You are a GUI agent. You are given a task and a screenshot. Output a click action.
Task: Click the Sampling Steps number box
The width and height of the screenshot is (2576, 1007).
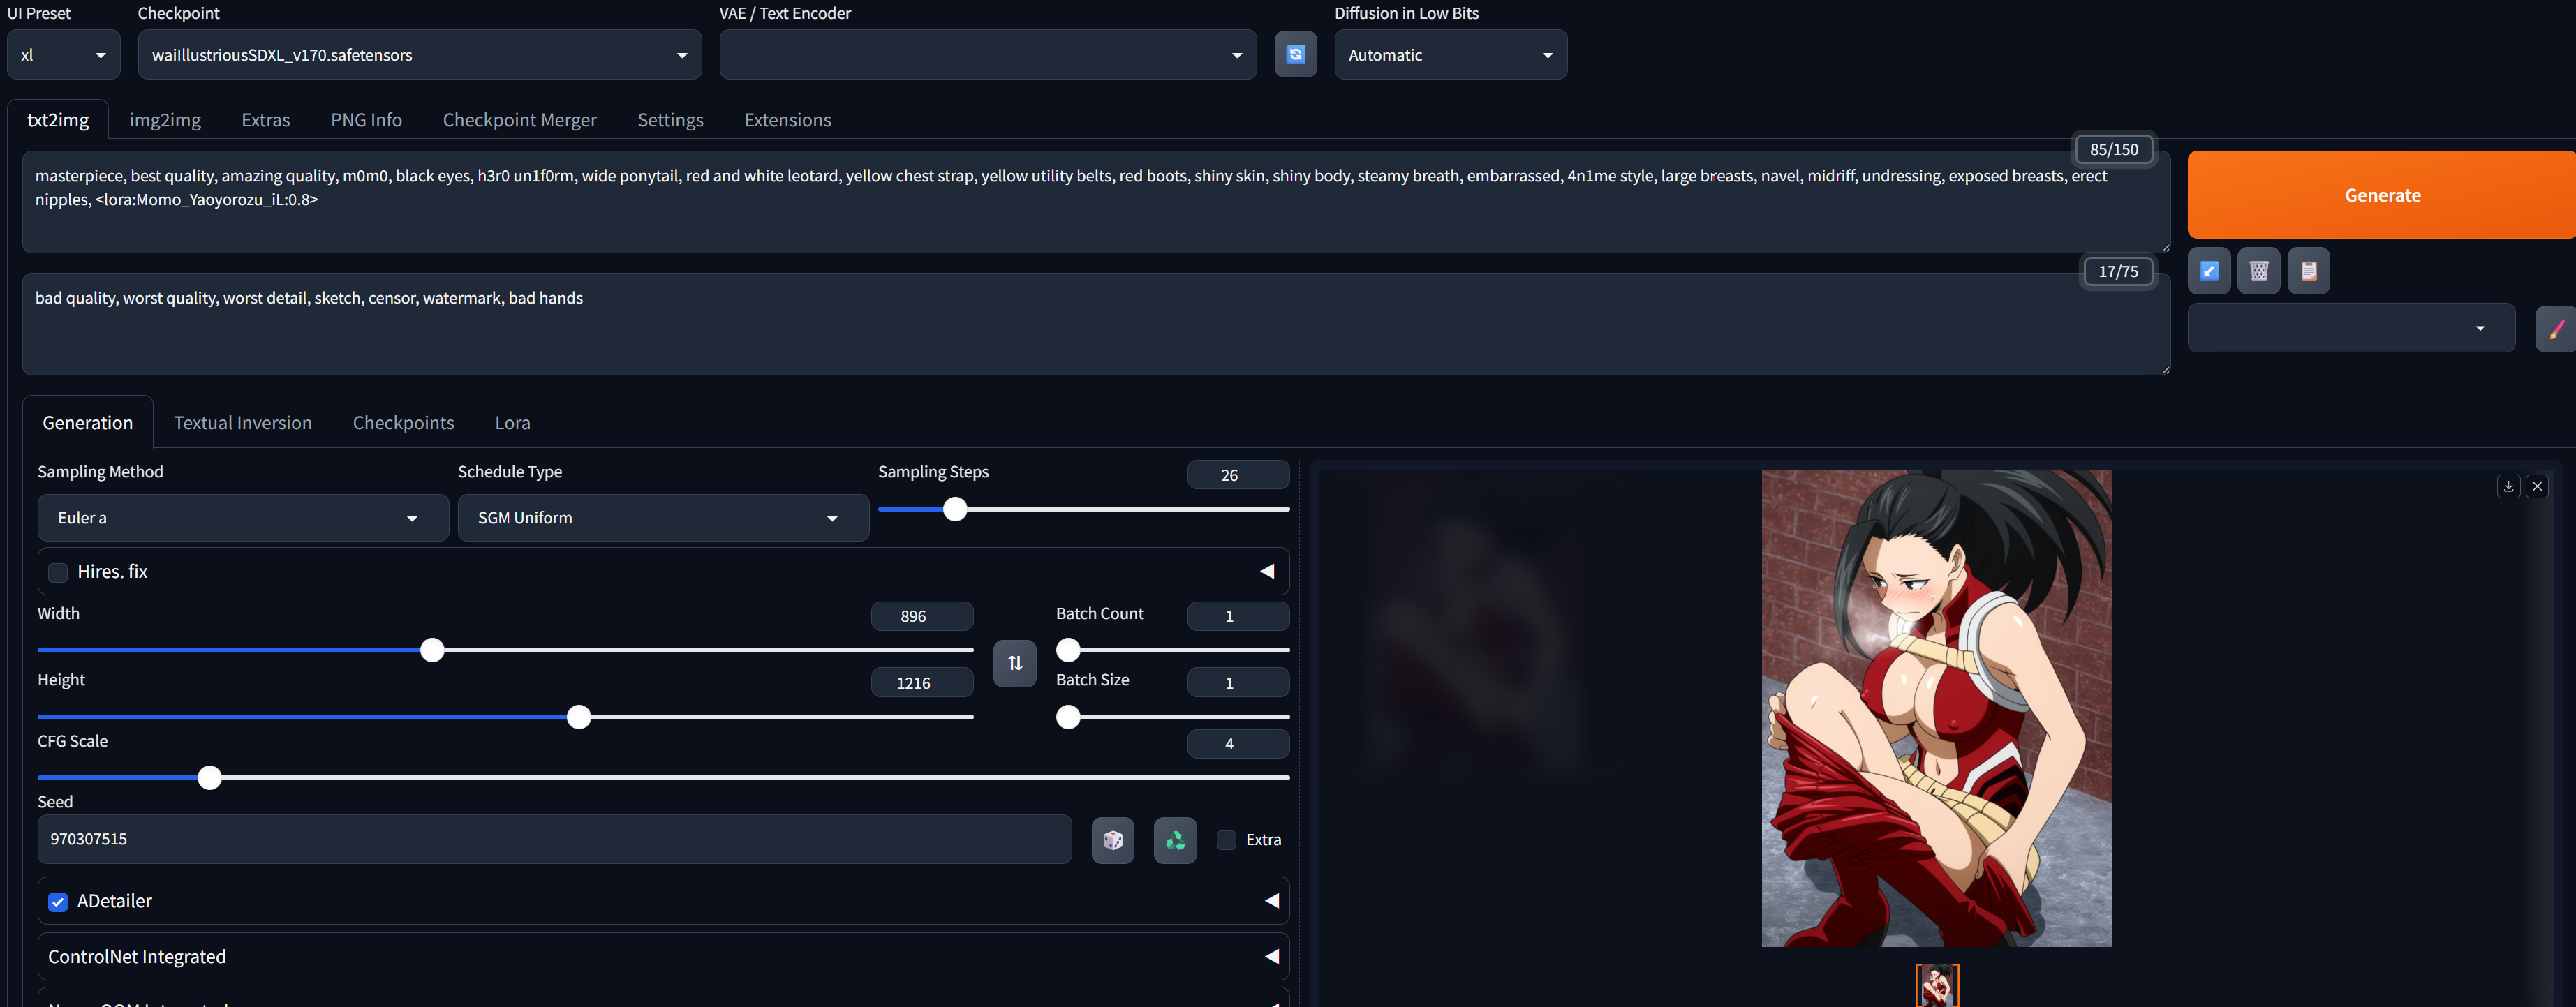click(1238, 475)
